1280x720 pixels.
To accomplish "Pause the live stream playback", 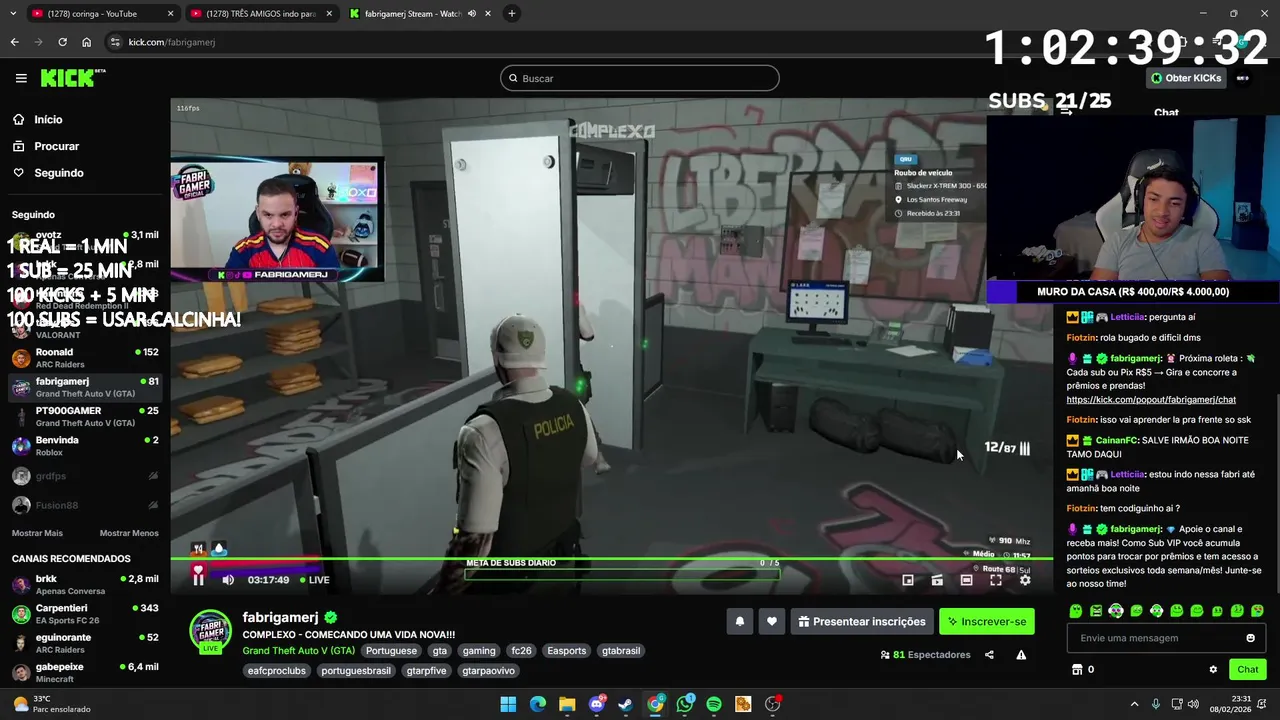I will 198,579.
